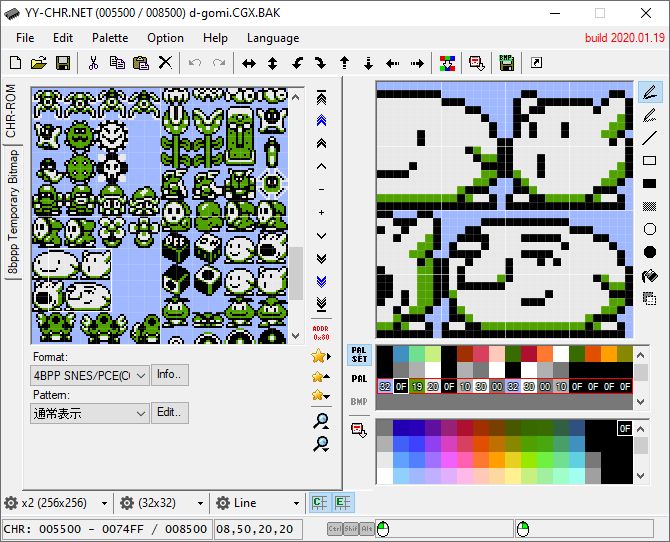This screenshot has height=542, width=670.
Task: Jump to the end of the ROM
Action: click(x=321, y=304)
